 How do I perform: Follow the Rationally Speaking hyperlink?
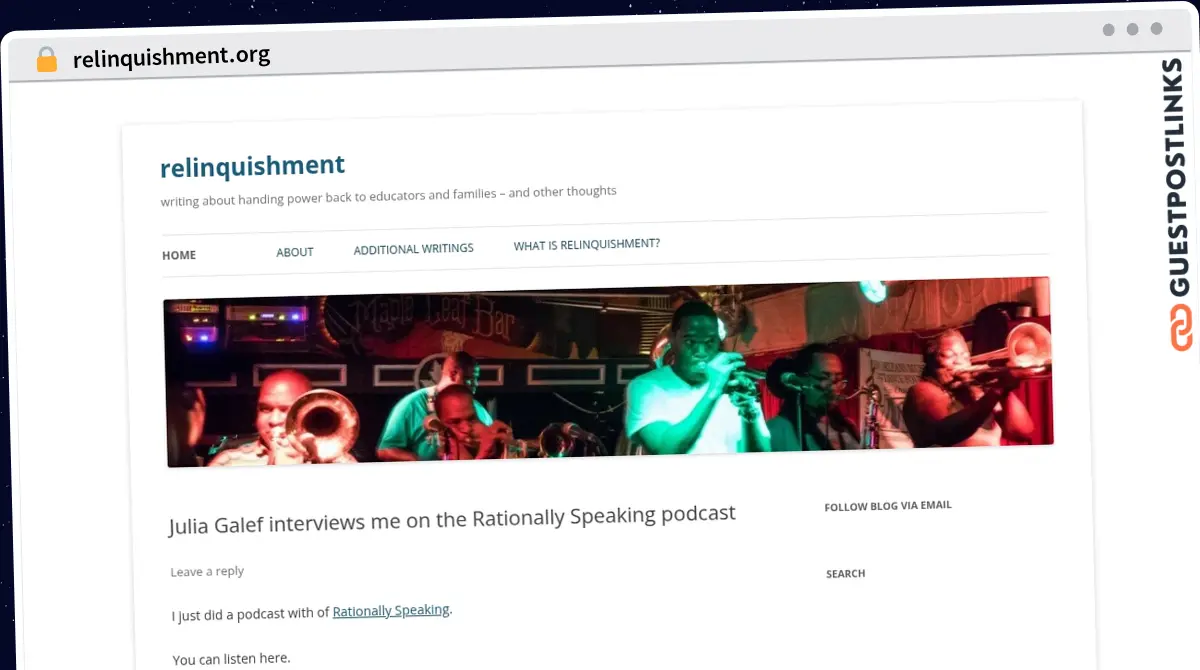click(x=391, y=611)
